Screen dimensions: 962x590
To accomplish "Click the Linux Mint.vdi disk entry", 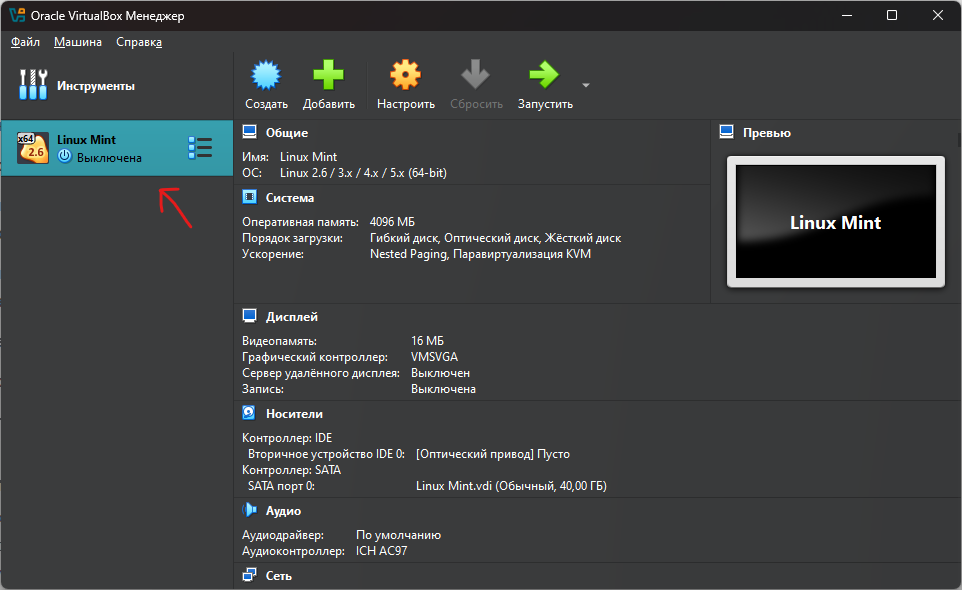I will [x=511, y=485].
